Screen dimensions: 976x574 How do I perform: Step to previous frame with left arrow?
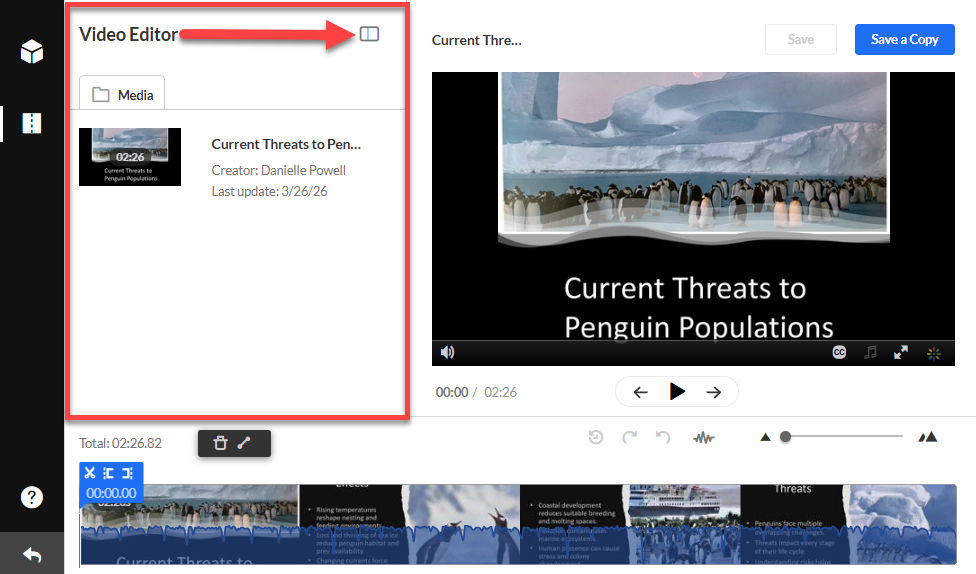click(x=640, y=392)
